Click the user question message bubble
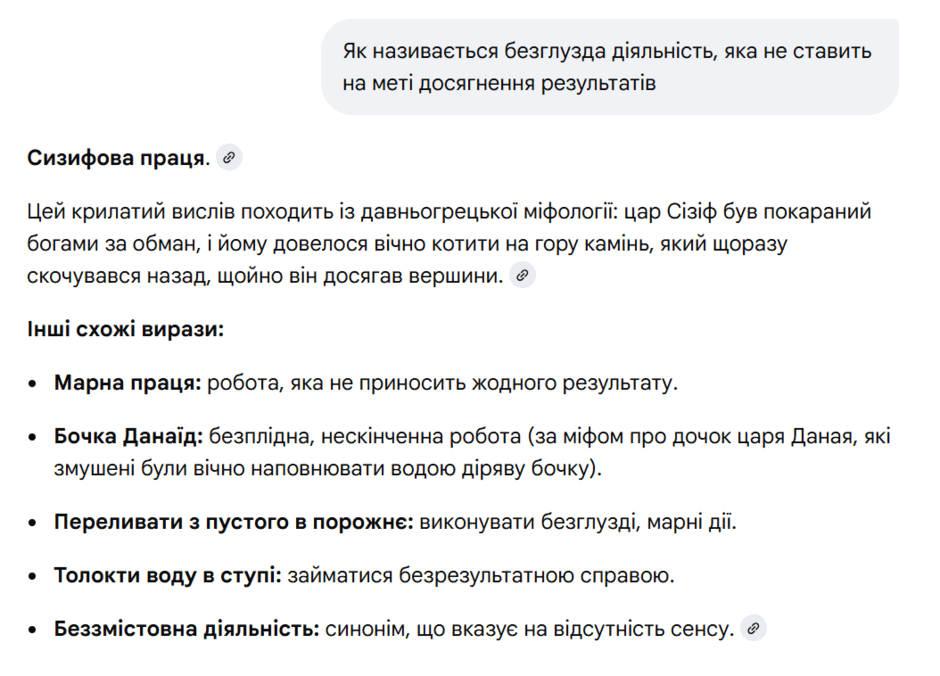The image size is (940, 676). 609,67
